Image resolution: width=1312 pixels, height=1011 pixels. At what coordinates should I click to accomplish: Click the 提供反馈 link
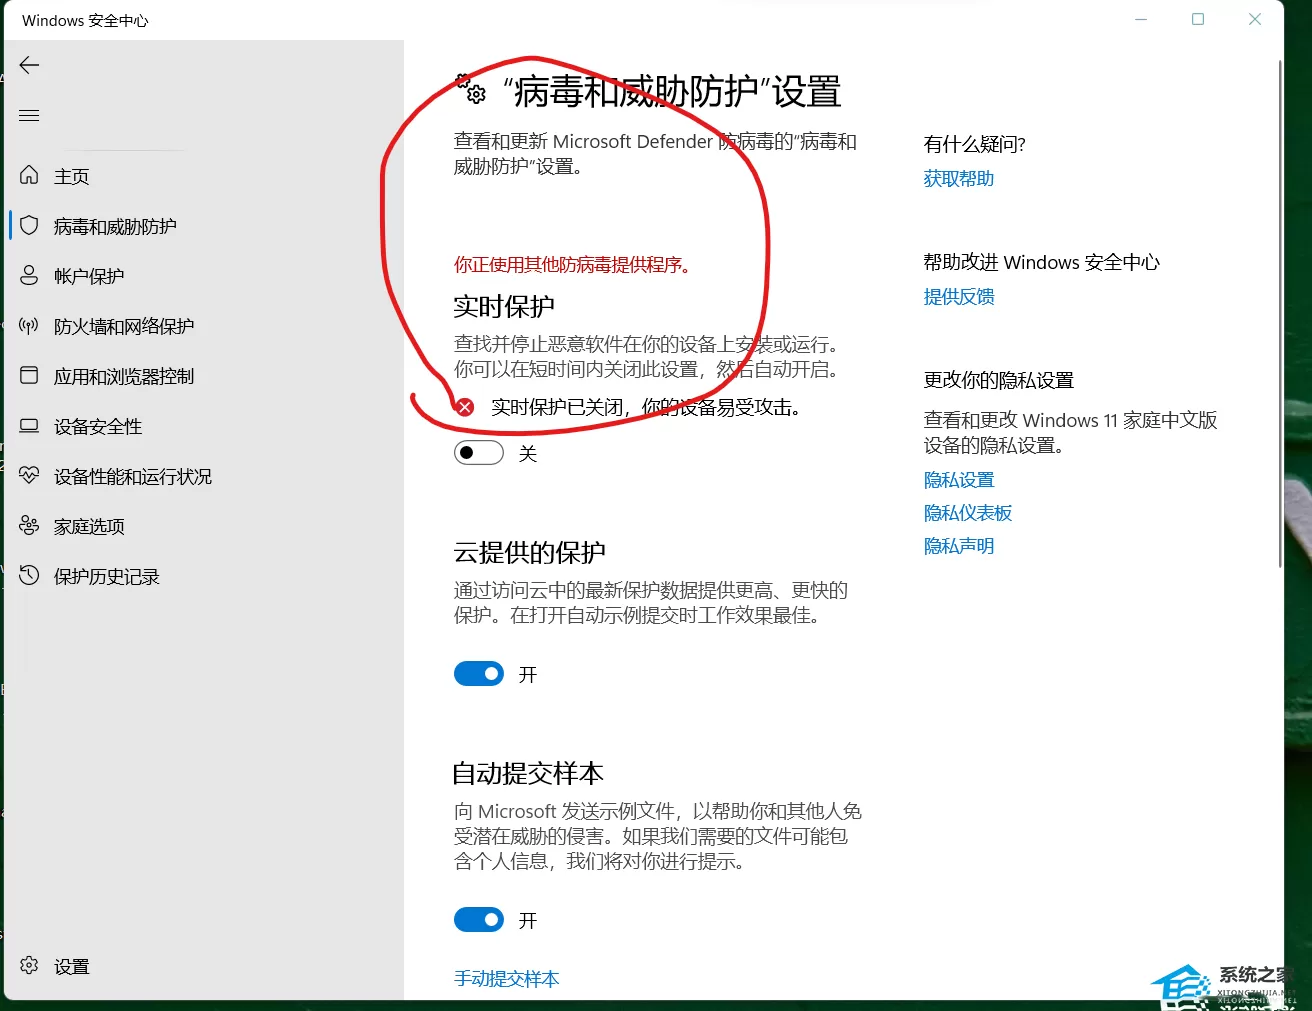(x=958, y=296)
